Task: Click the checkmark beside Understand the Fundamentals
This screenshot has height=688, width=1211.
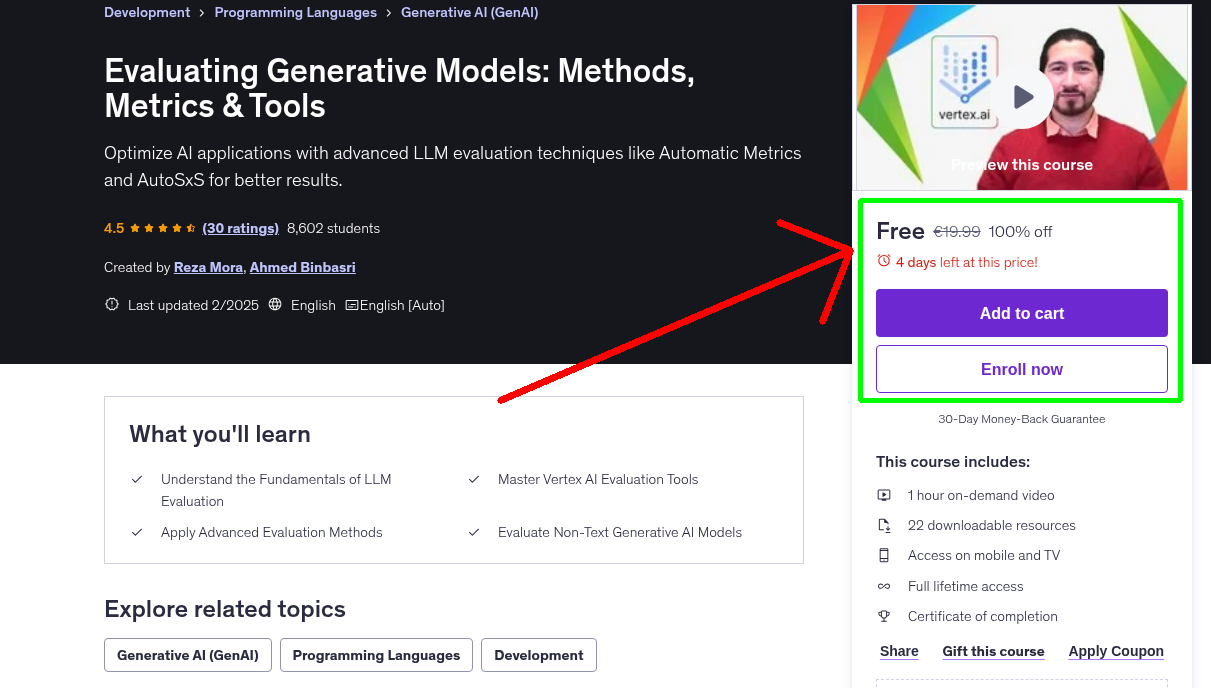Action: [x=137, y=480]
